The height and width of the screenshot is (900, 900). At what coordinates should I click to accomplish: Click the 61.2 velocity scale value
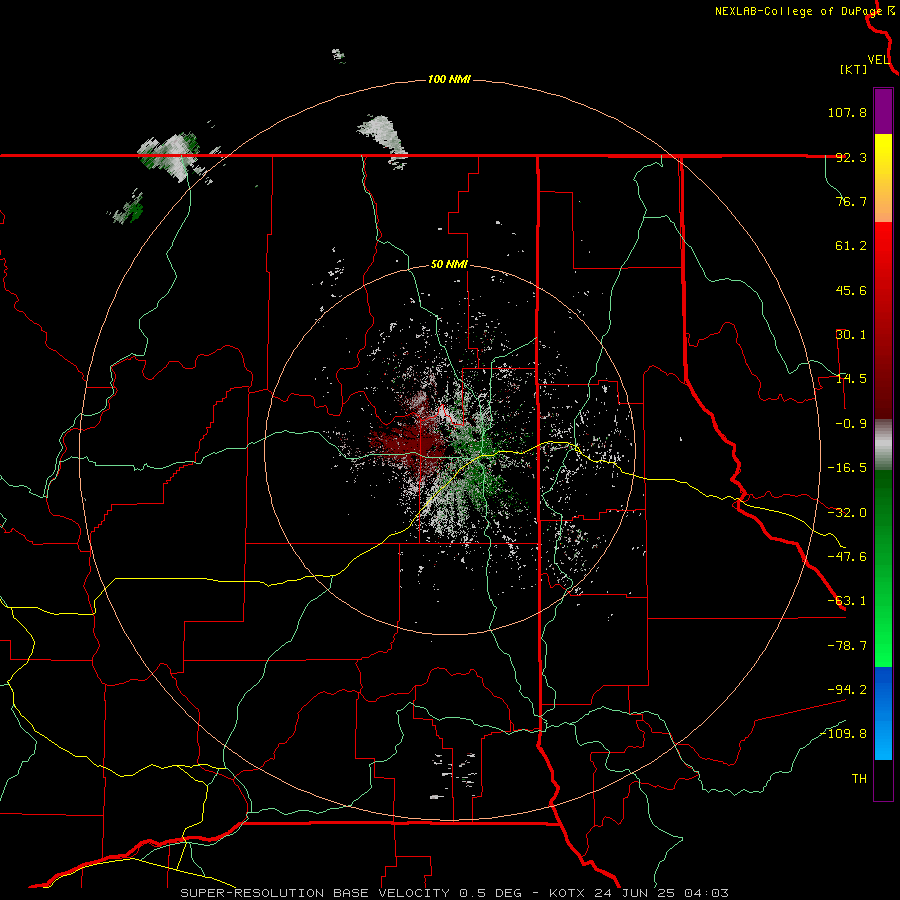pyautogui.click(x=851, y=246)
